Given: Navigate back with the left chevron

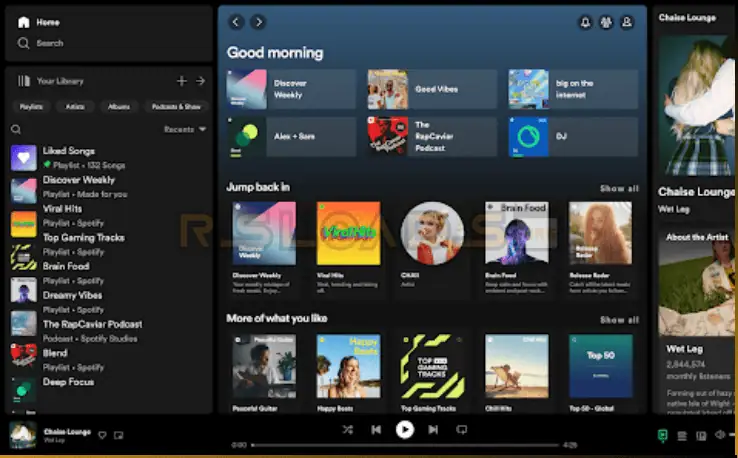Looking at the screenshot, I should click(236, 22).
